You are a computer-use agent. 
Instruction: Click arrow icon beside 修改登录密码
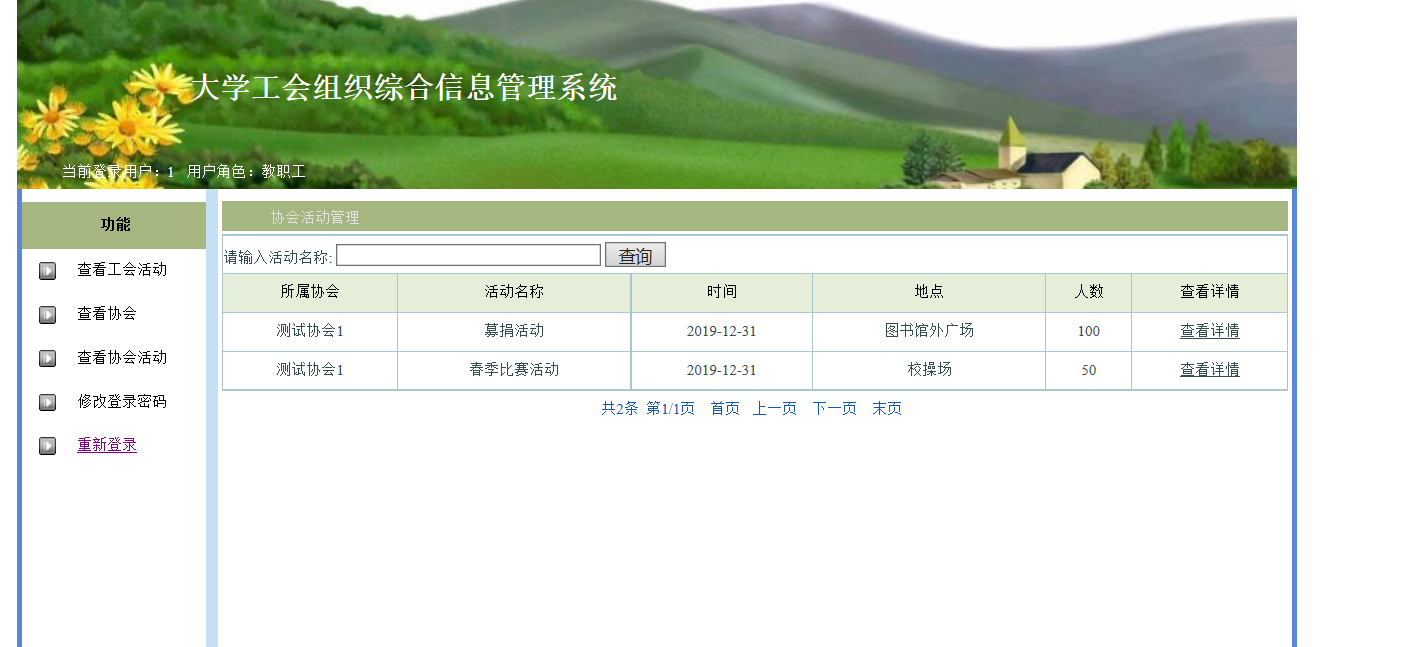(x=47, y=403)
